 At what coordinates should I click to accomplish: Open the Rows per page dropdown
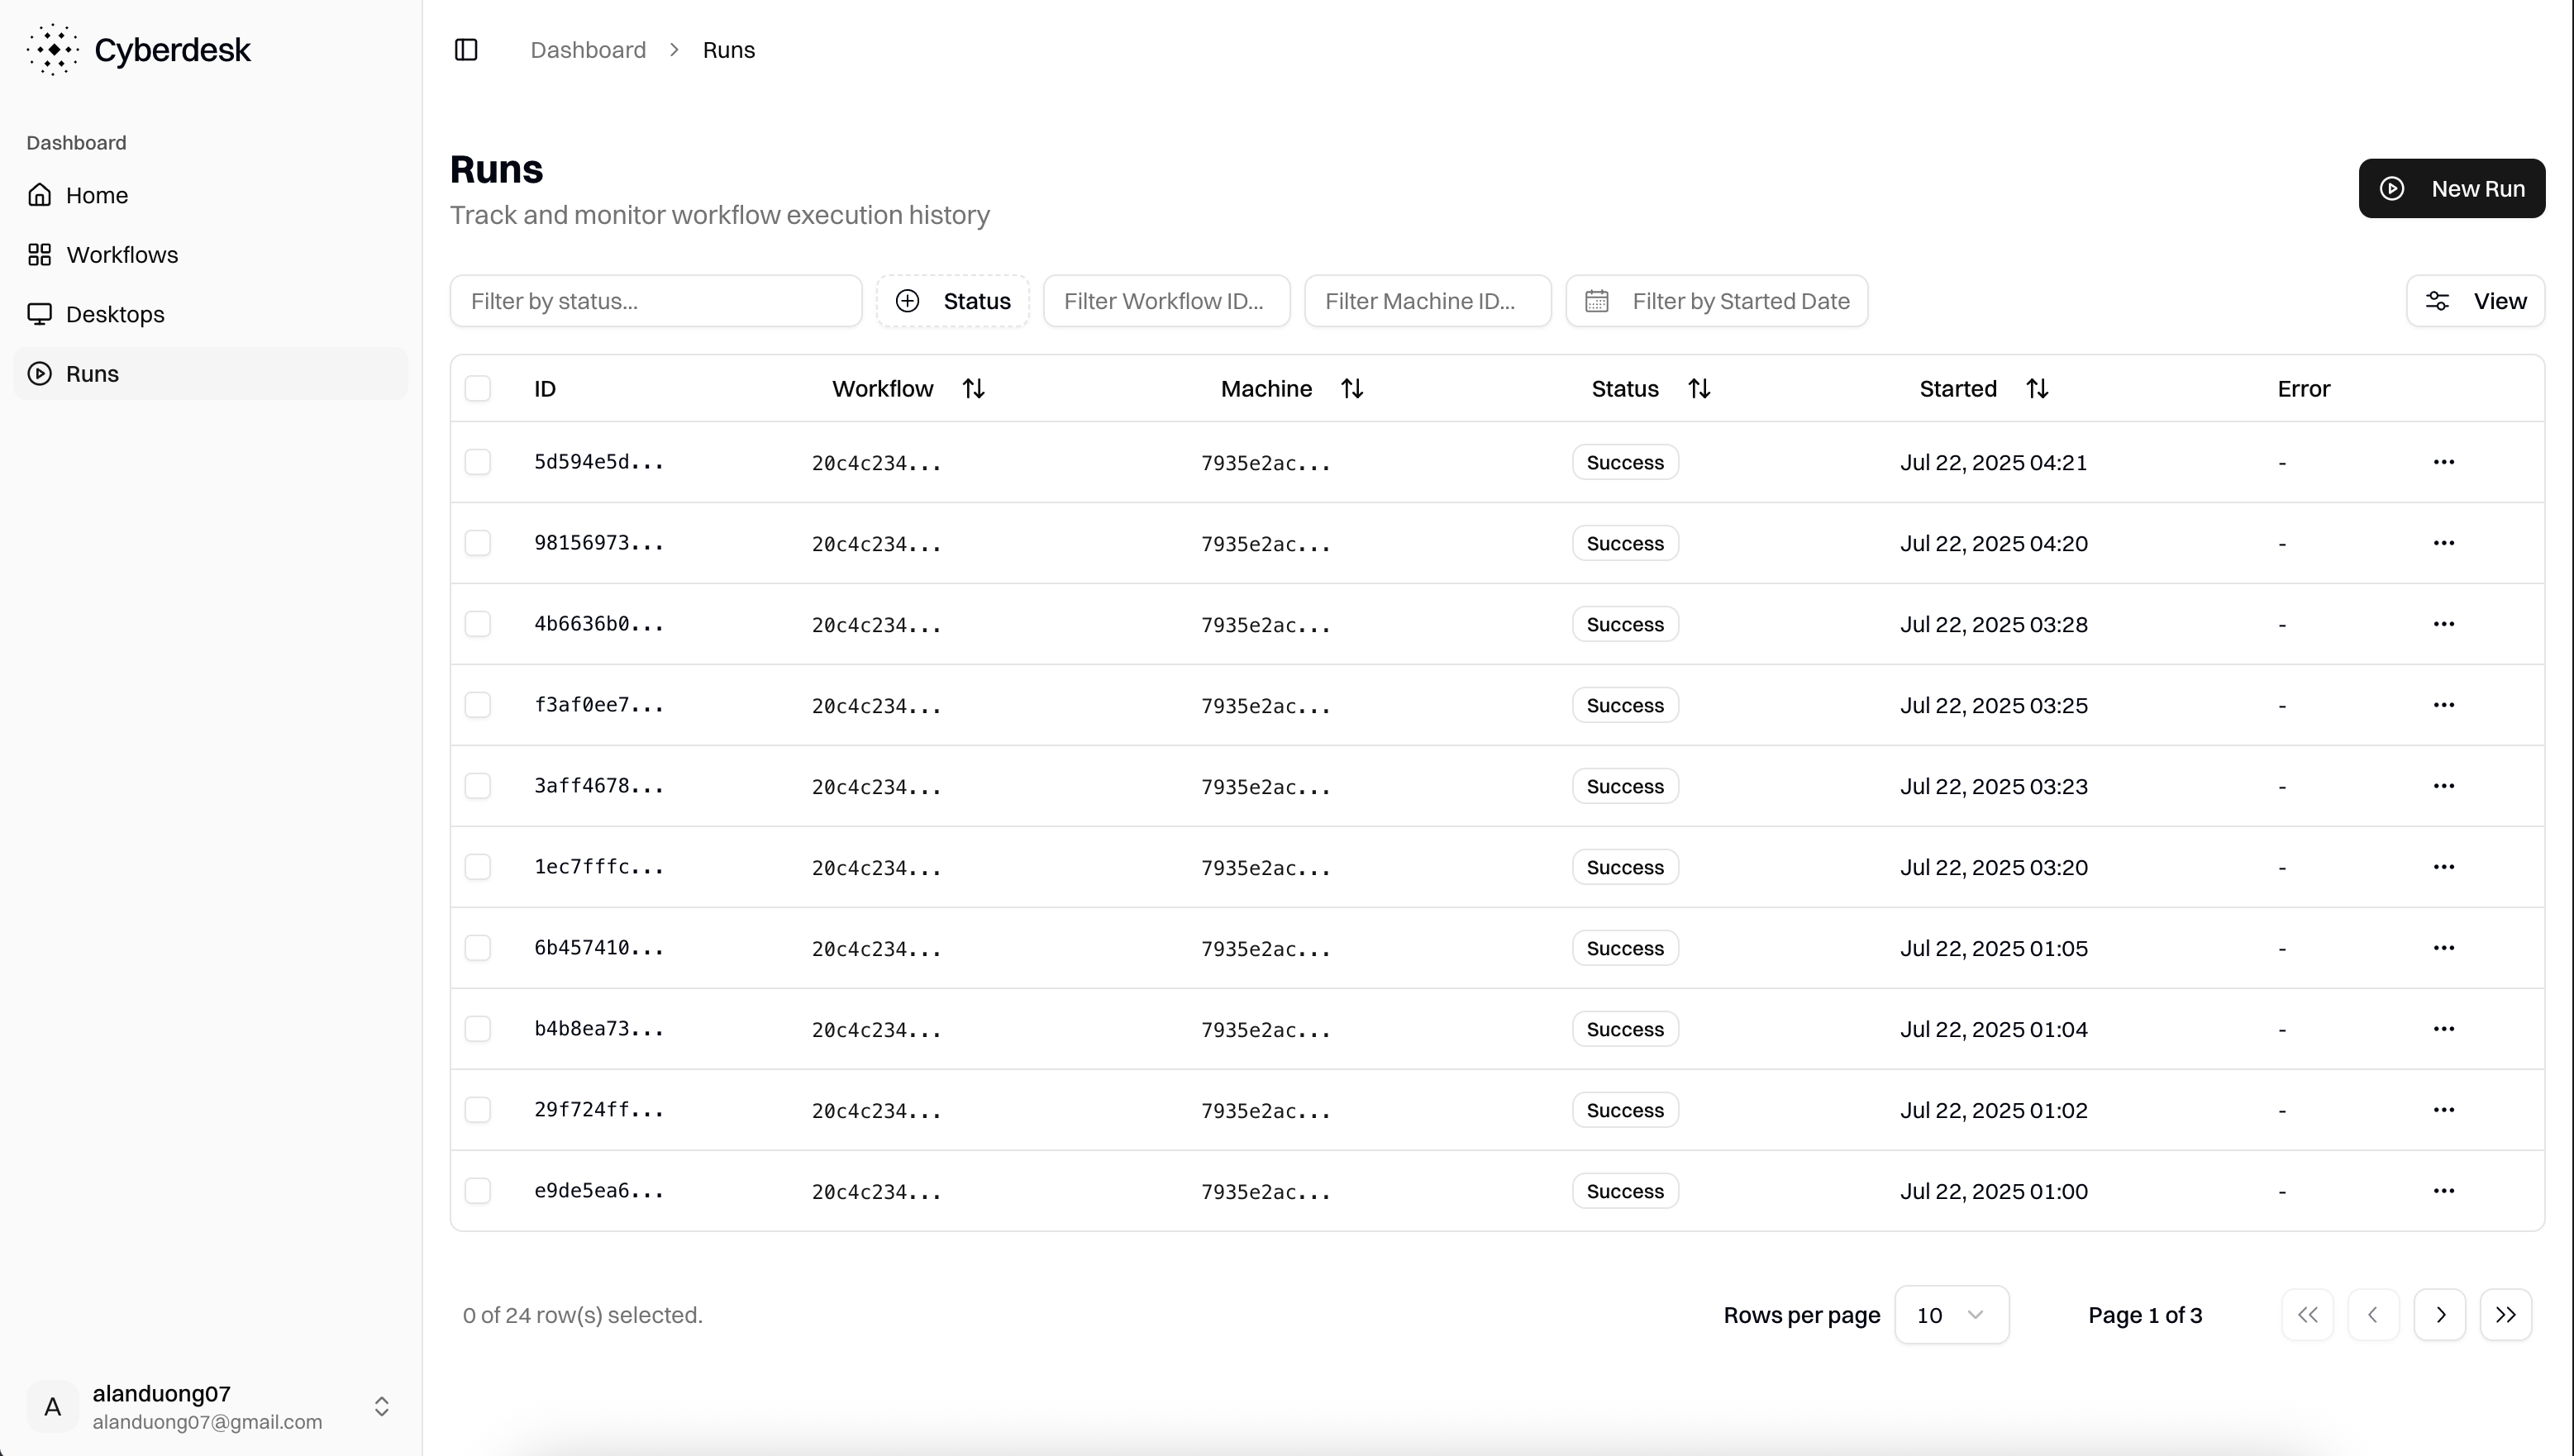pyautogui.click(x=1951, y=1315)
